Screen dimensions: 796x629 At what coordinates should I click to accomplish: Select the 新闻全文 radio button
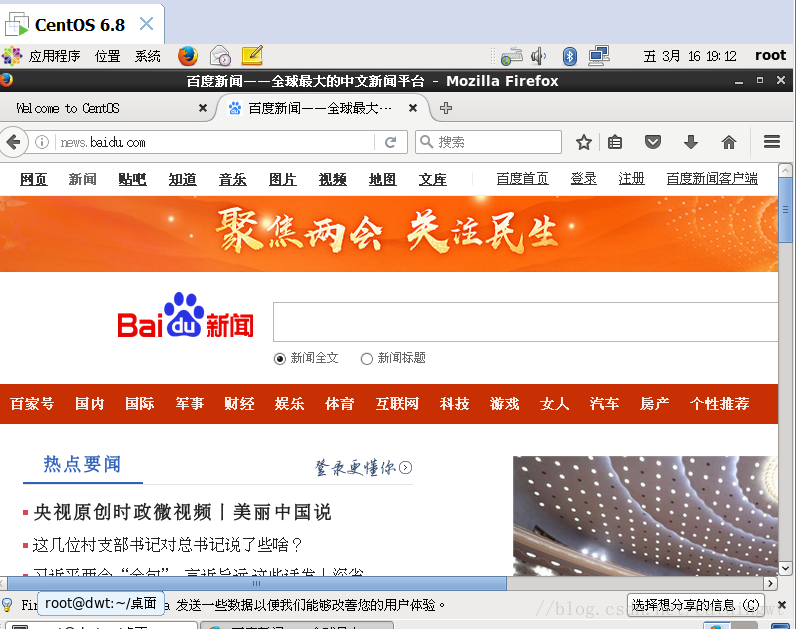(x=279, y=359)
